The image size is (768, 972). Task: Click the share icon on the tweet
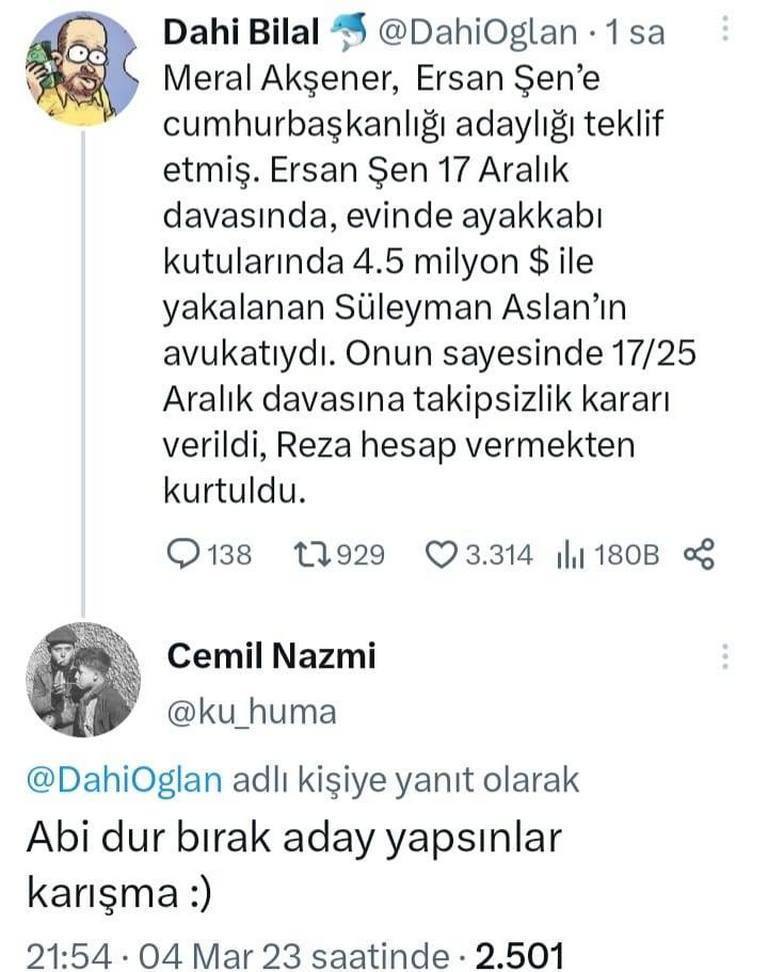tap(698, 554)
